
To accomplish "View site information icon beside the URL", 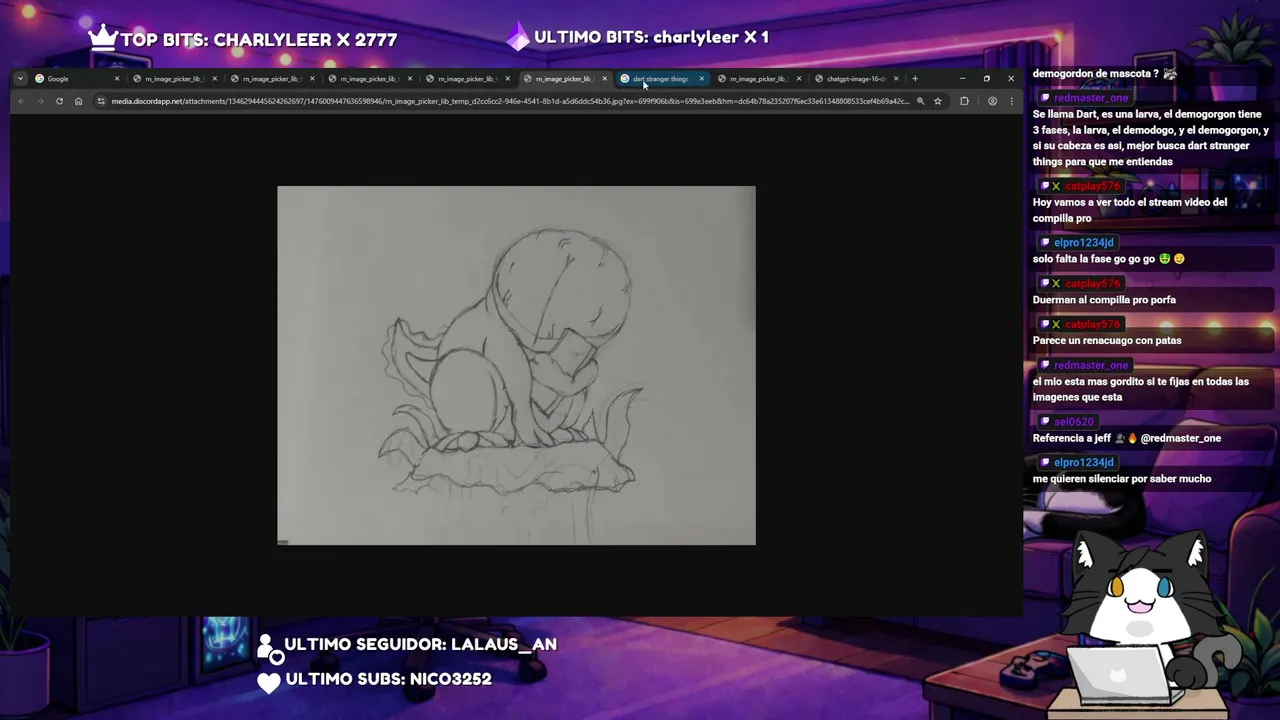I will click(101, 101).
